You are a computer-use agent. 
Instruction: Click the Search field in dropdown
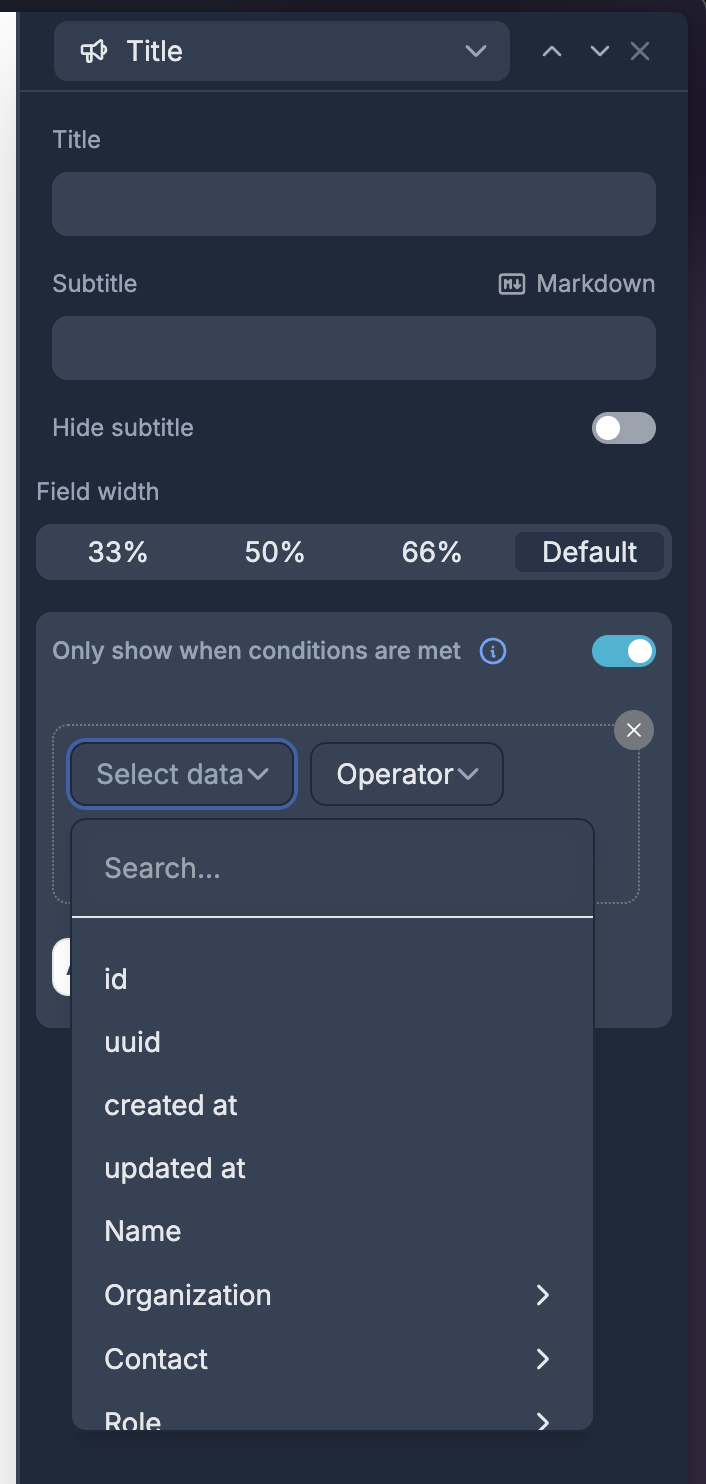tap(332, 868)
